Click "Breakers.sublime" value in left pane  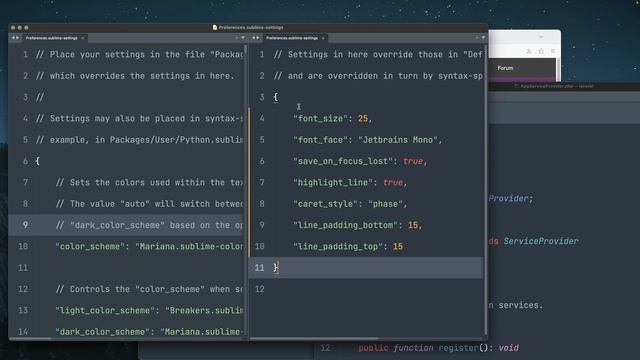coord(204,310)
